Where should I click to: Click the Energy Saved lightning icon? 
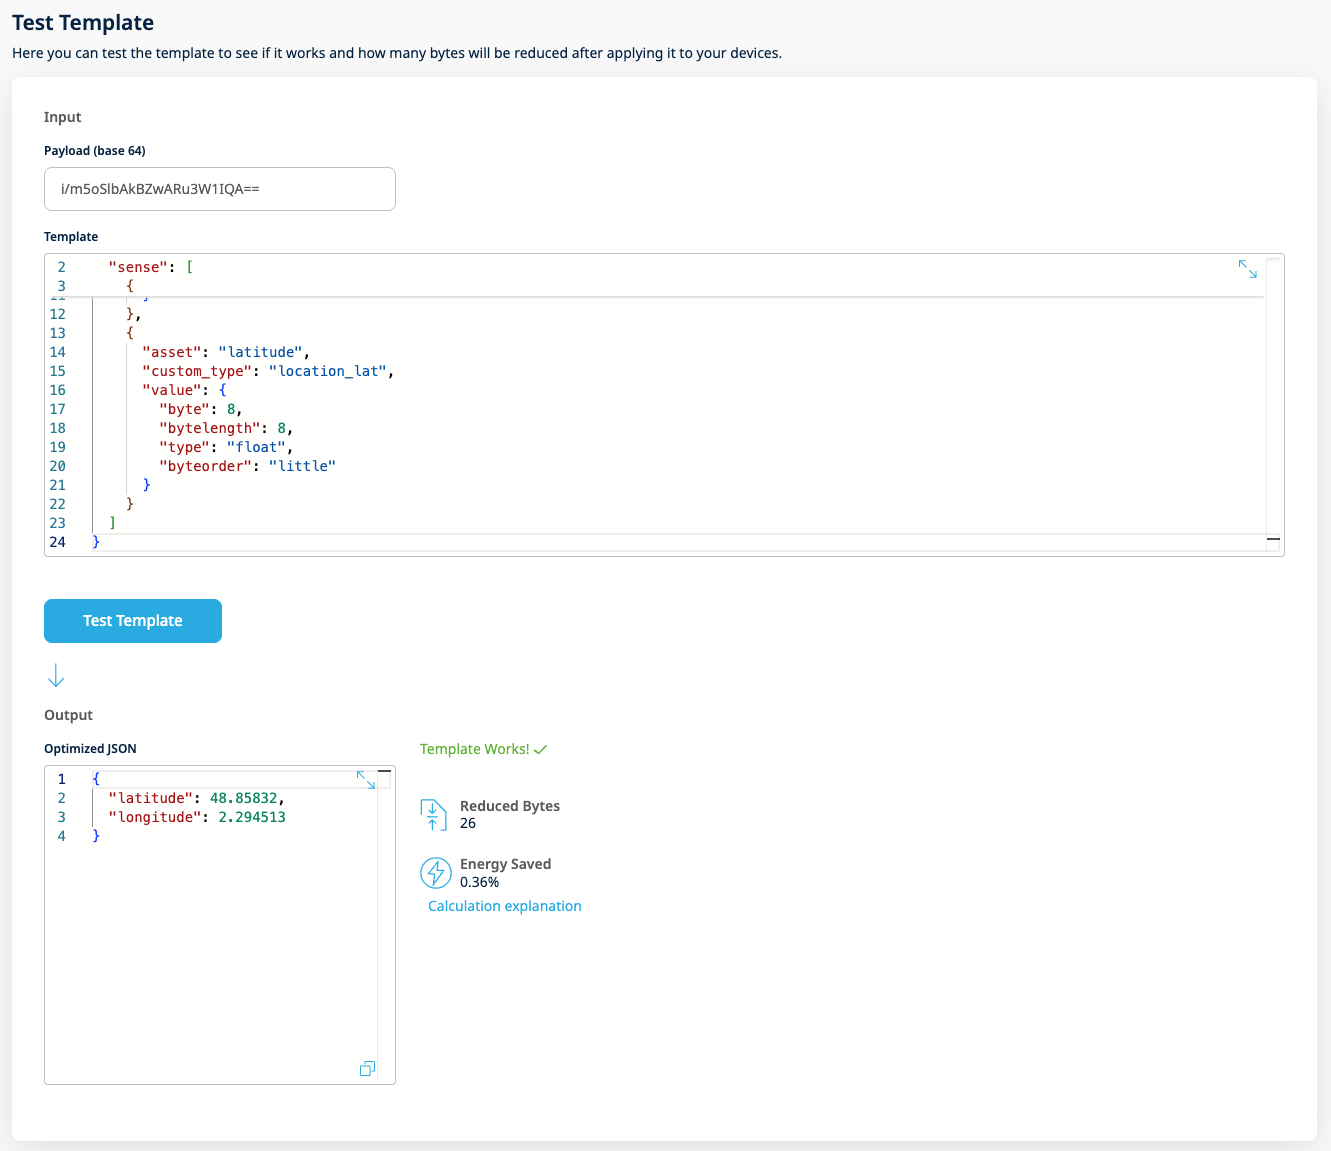pos(436,873)
